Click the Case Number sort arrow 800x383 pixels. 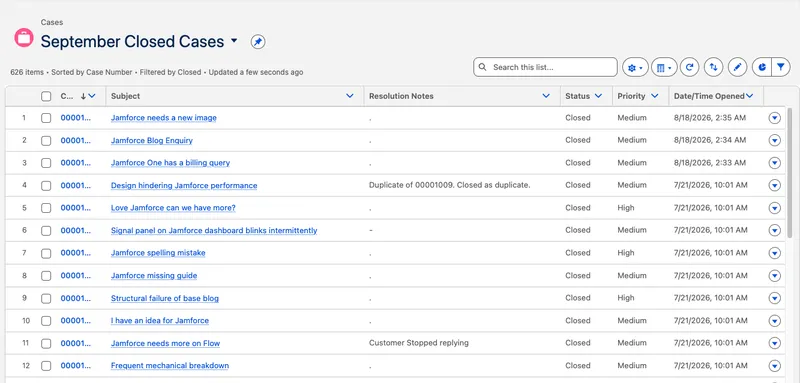click(83, 96)
